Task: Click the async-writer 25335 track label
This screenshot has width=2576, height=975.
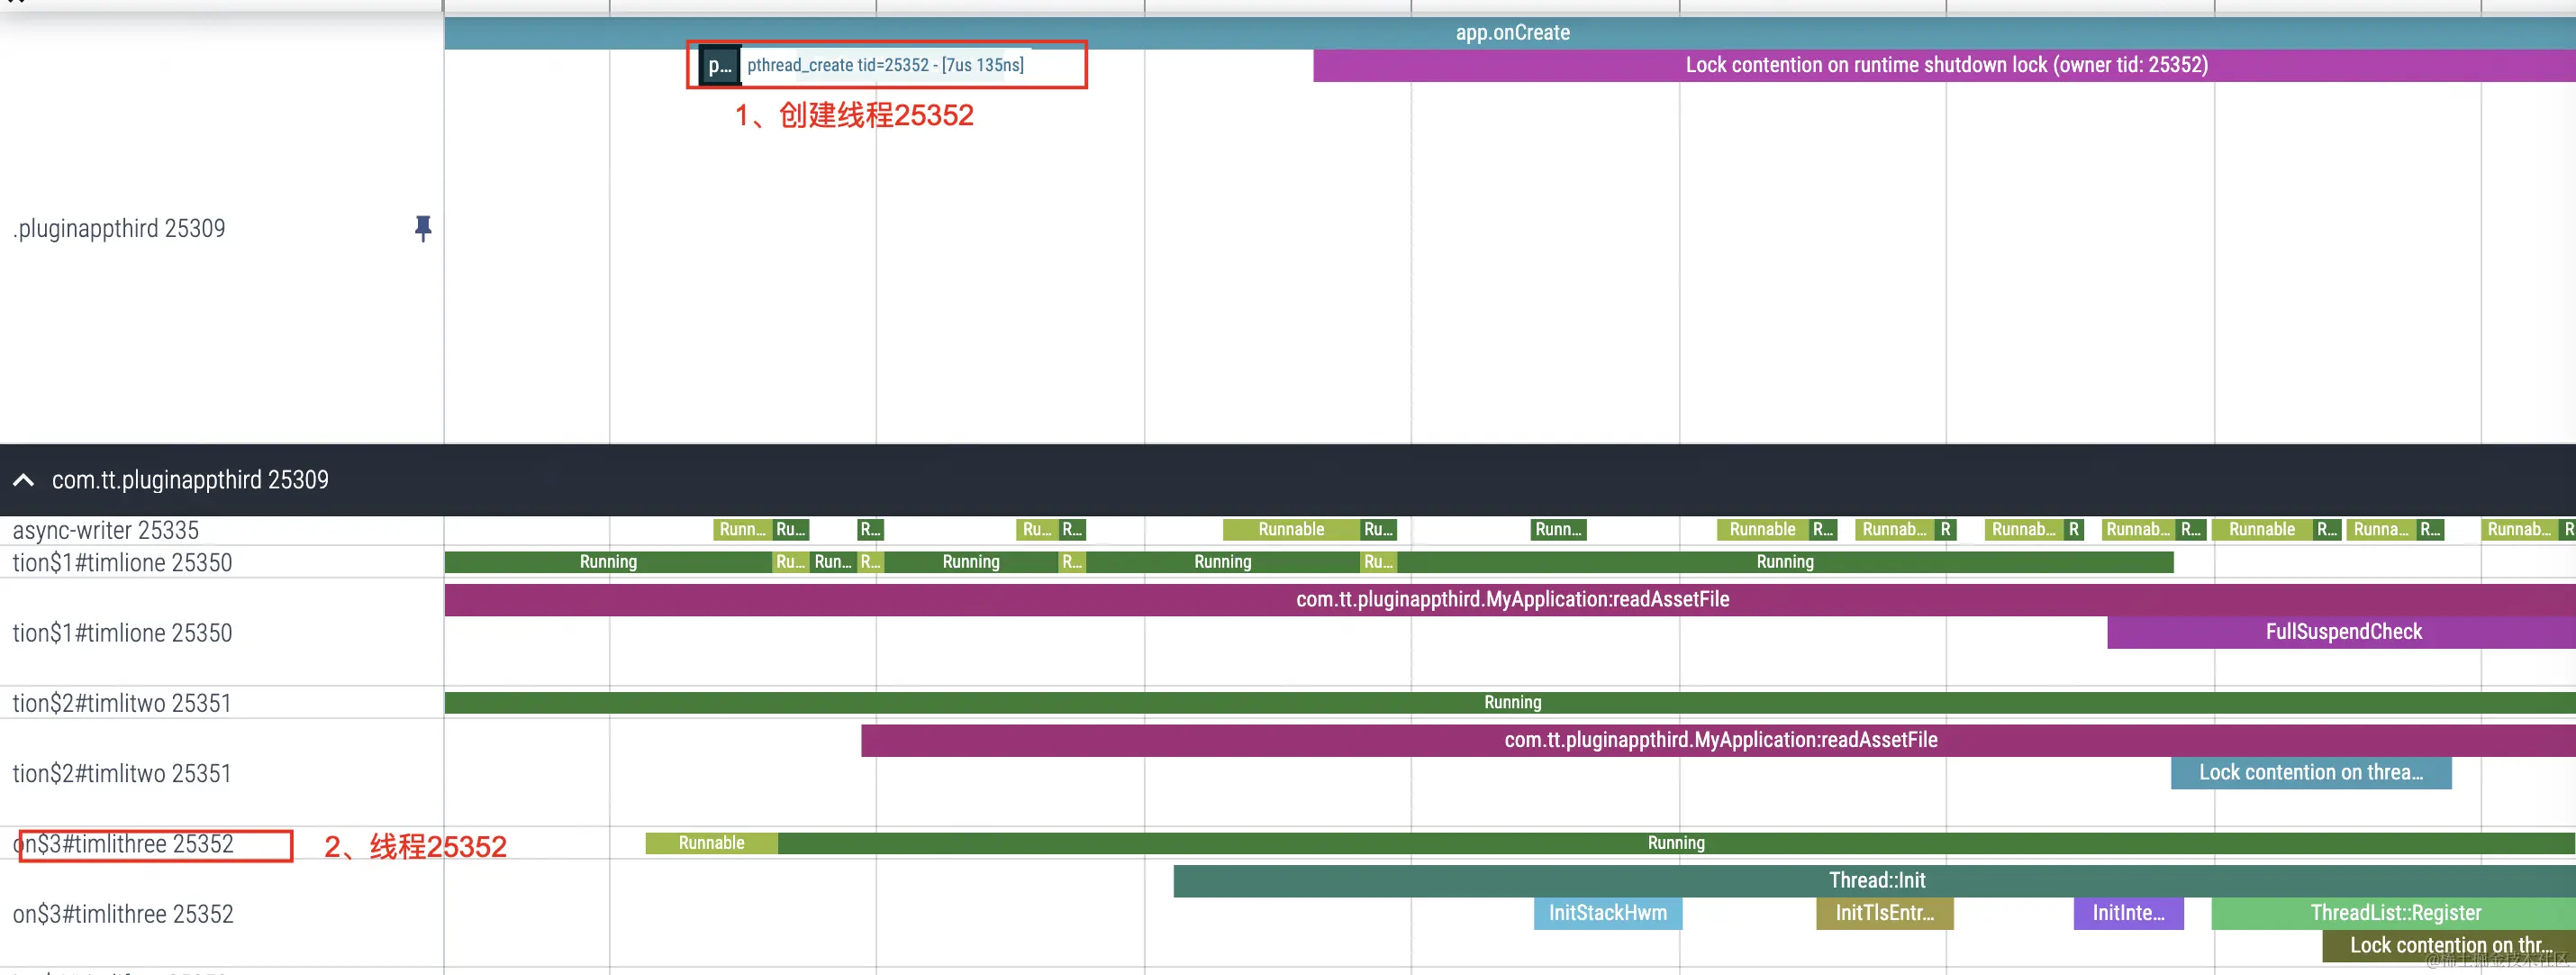Action: tap(106, 529)
